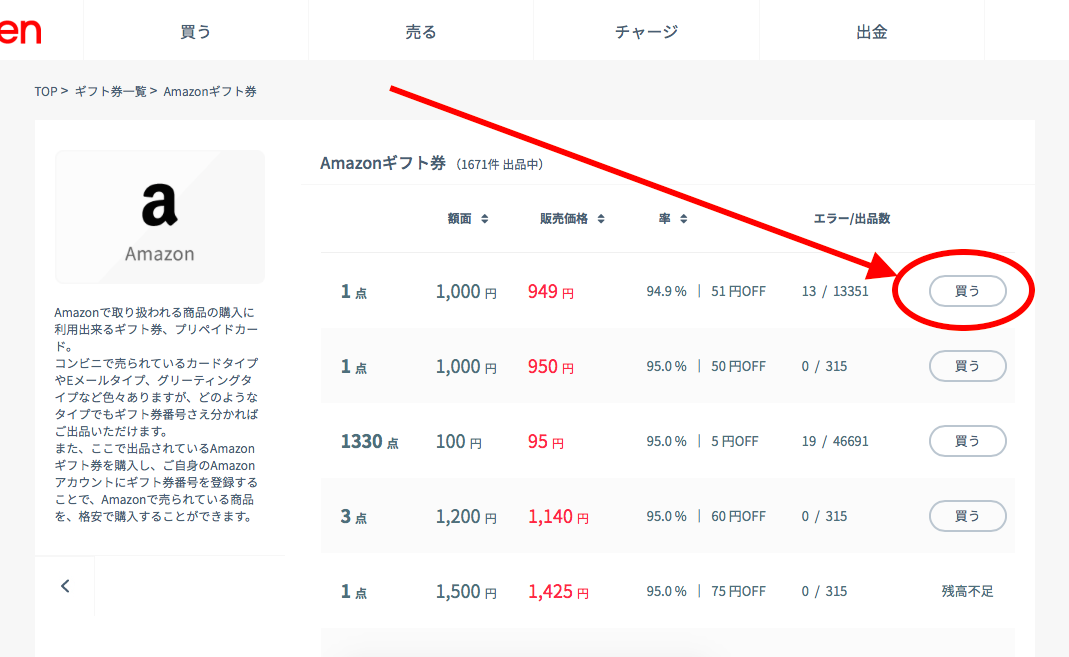Click the 3 点 quantity
This screenshot has height=657, width=1069.
(354, 517)
